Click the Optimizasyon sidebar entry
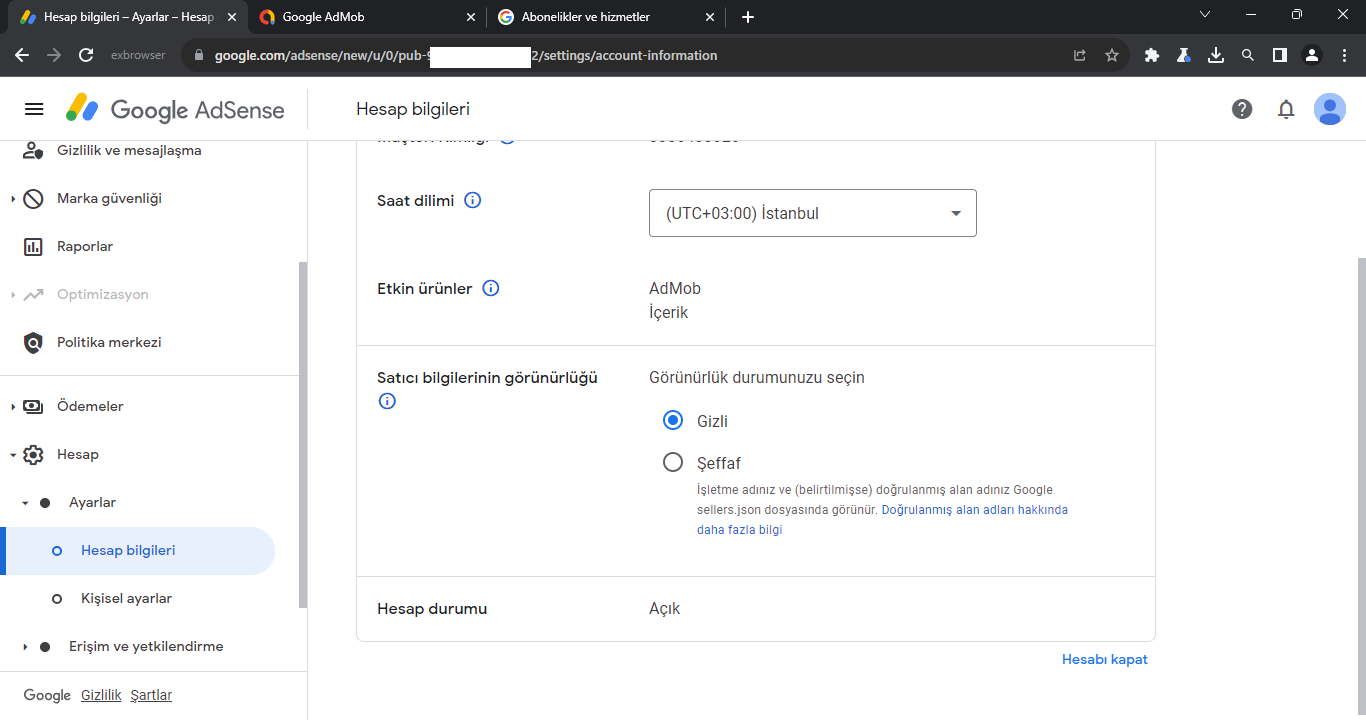Viewport: 1366px width, 720px height. coord(103,295)
